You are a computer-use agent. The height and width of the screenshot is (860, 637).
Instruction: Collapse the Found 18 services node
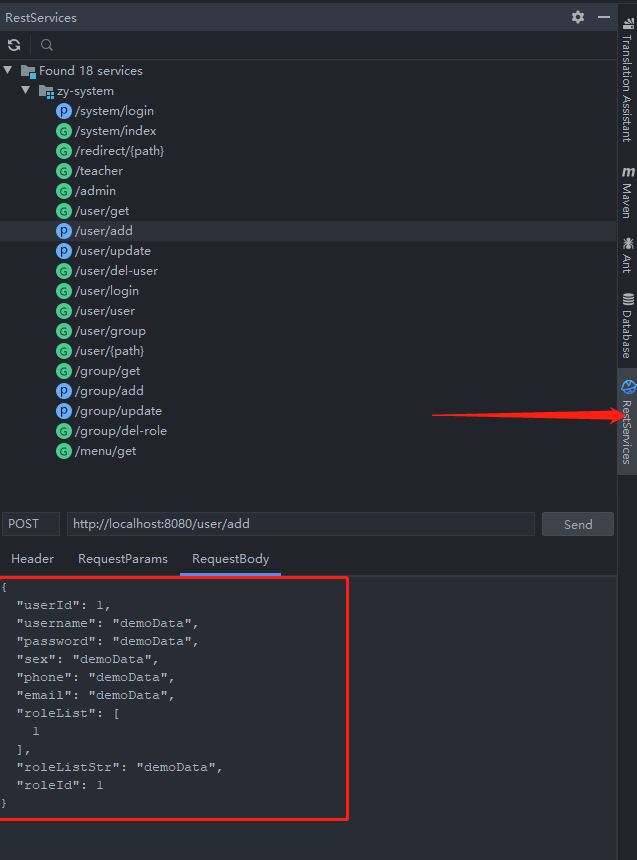click(8, 70)
